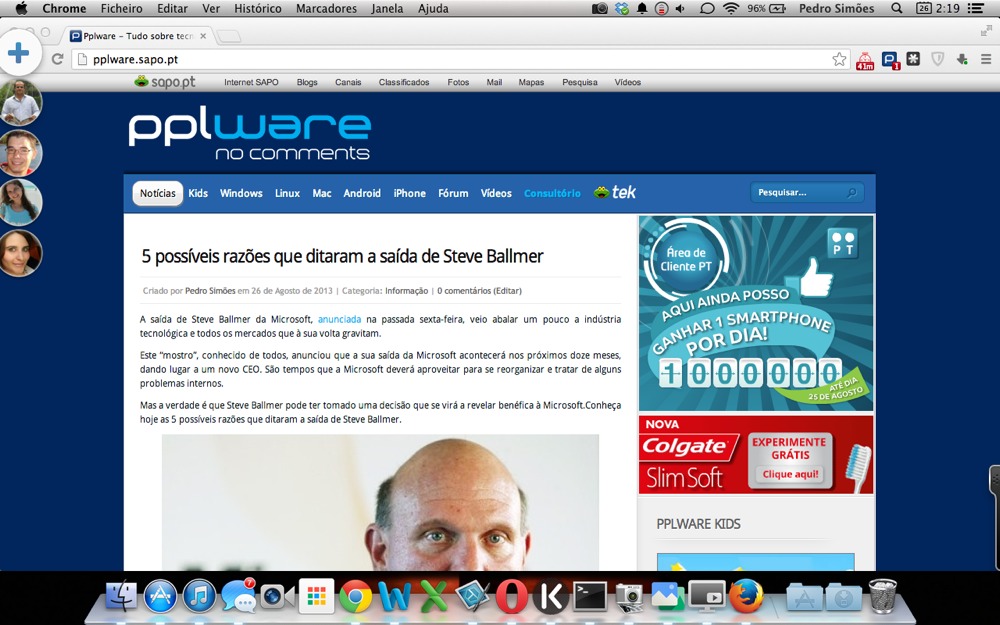Launch Opera browser from the dock
Viewport: 1000px width, 625px height.
(x=511, y=597)
